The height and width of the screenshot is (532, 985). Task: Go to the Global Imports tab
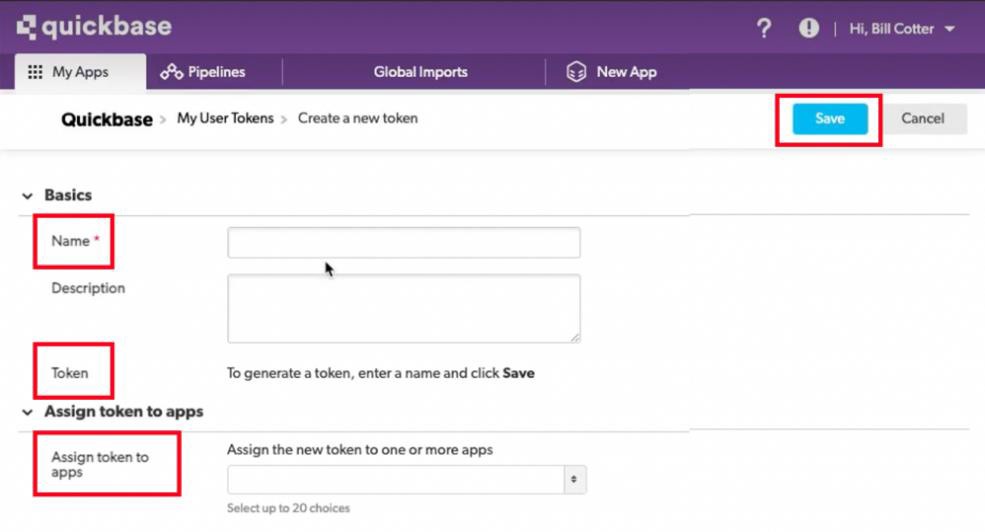click(420, 72)
